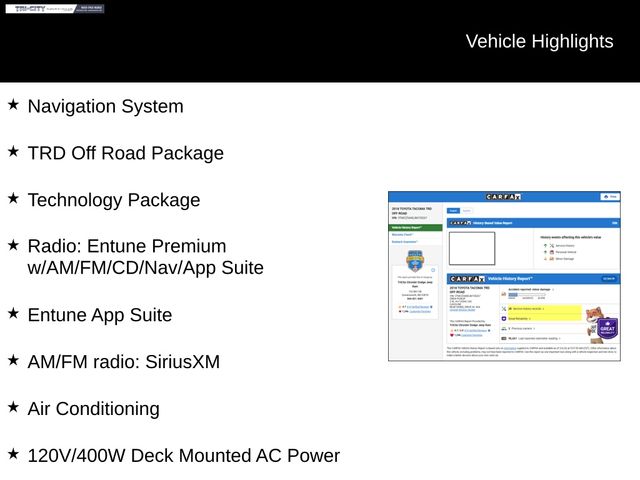Click the printer icon button in CARFAX header
The image size is (640, 480).
[x=609, y=197]
